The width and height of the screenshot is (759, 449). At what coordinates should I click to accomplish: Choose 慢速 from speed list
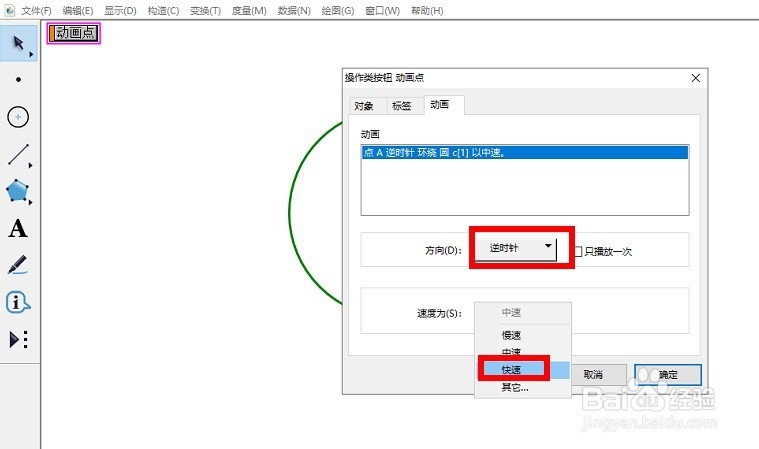click(511, 335)
